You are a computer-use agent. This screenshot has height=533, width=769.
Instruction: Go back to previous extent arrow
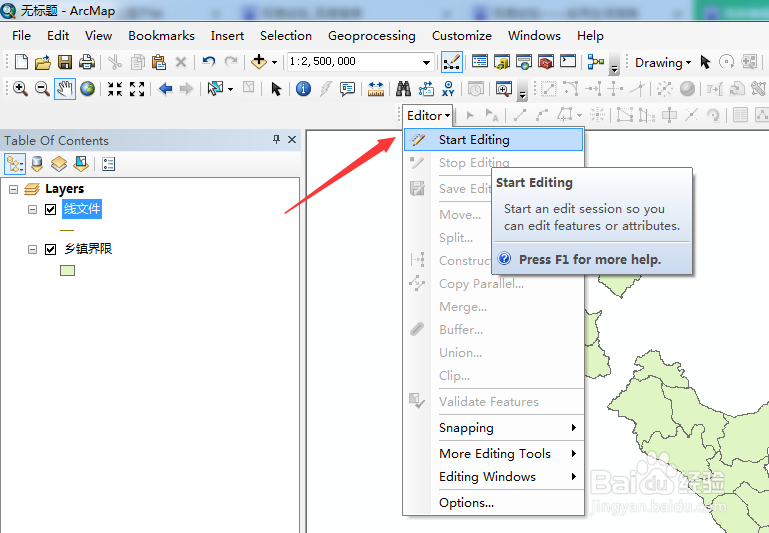point(166,89)
